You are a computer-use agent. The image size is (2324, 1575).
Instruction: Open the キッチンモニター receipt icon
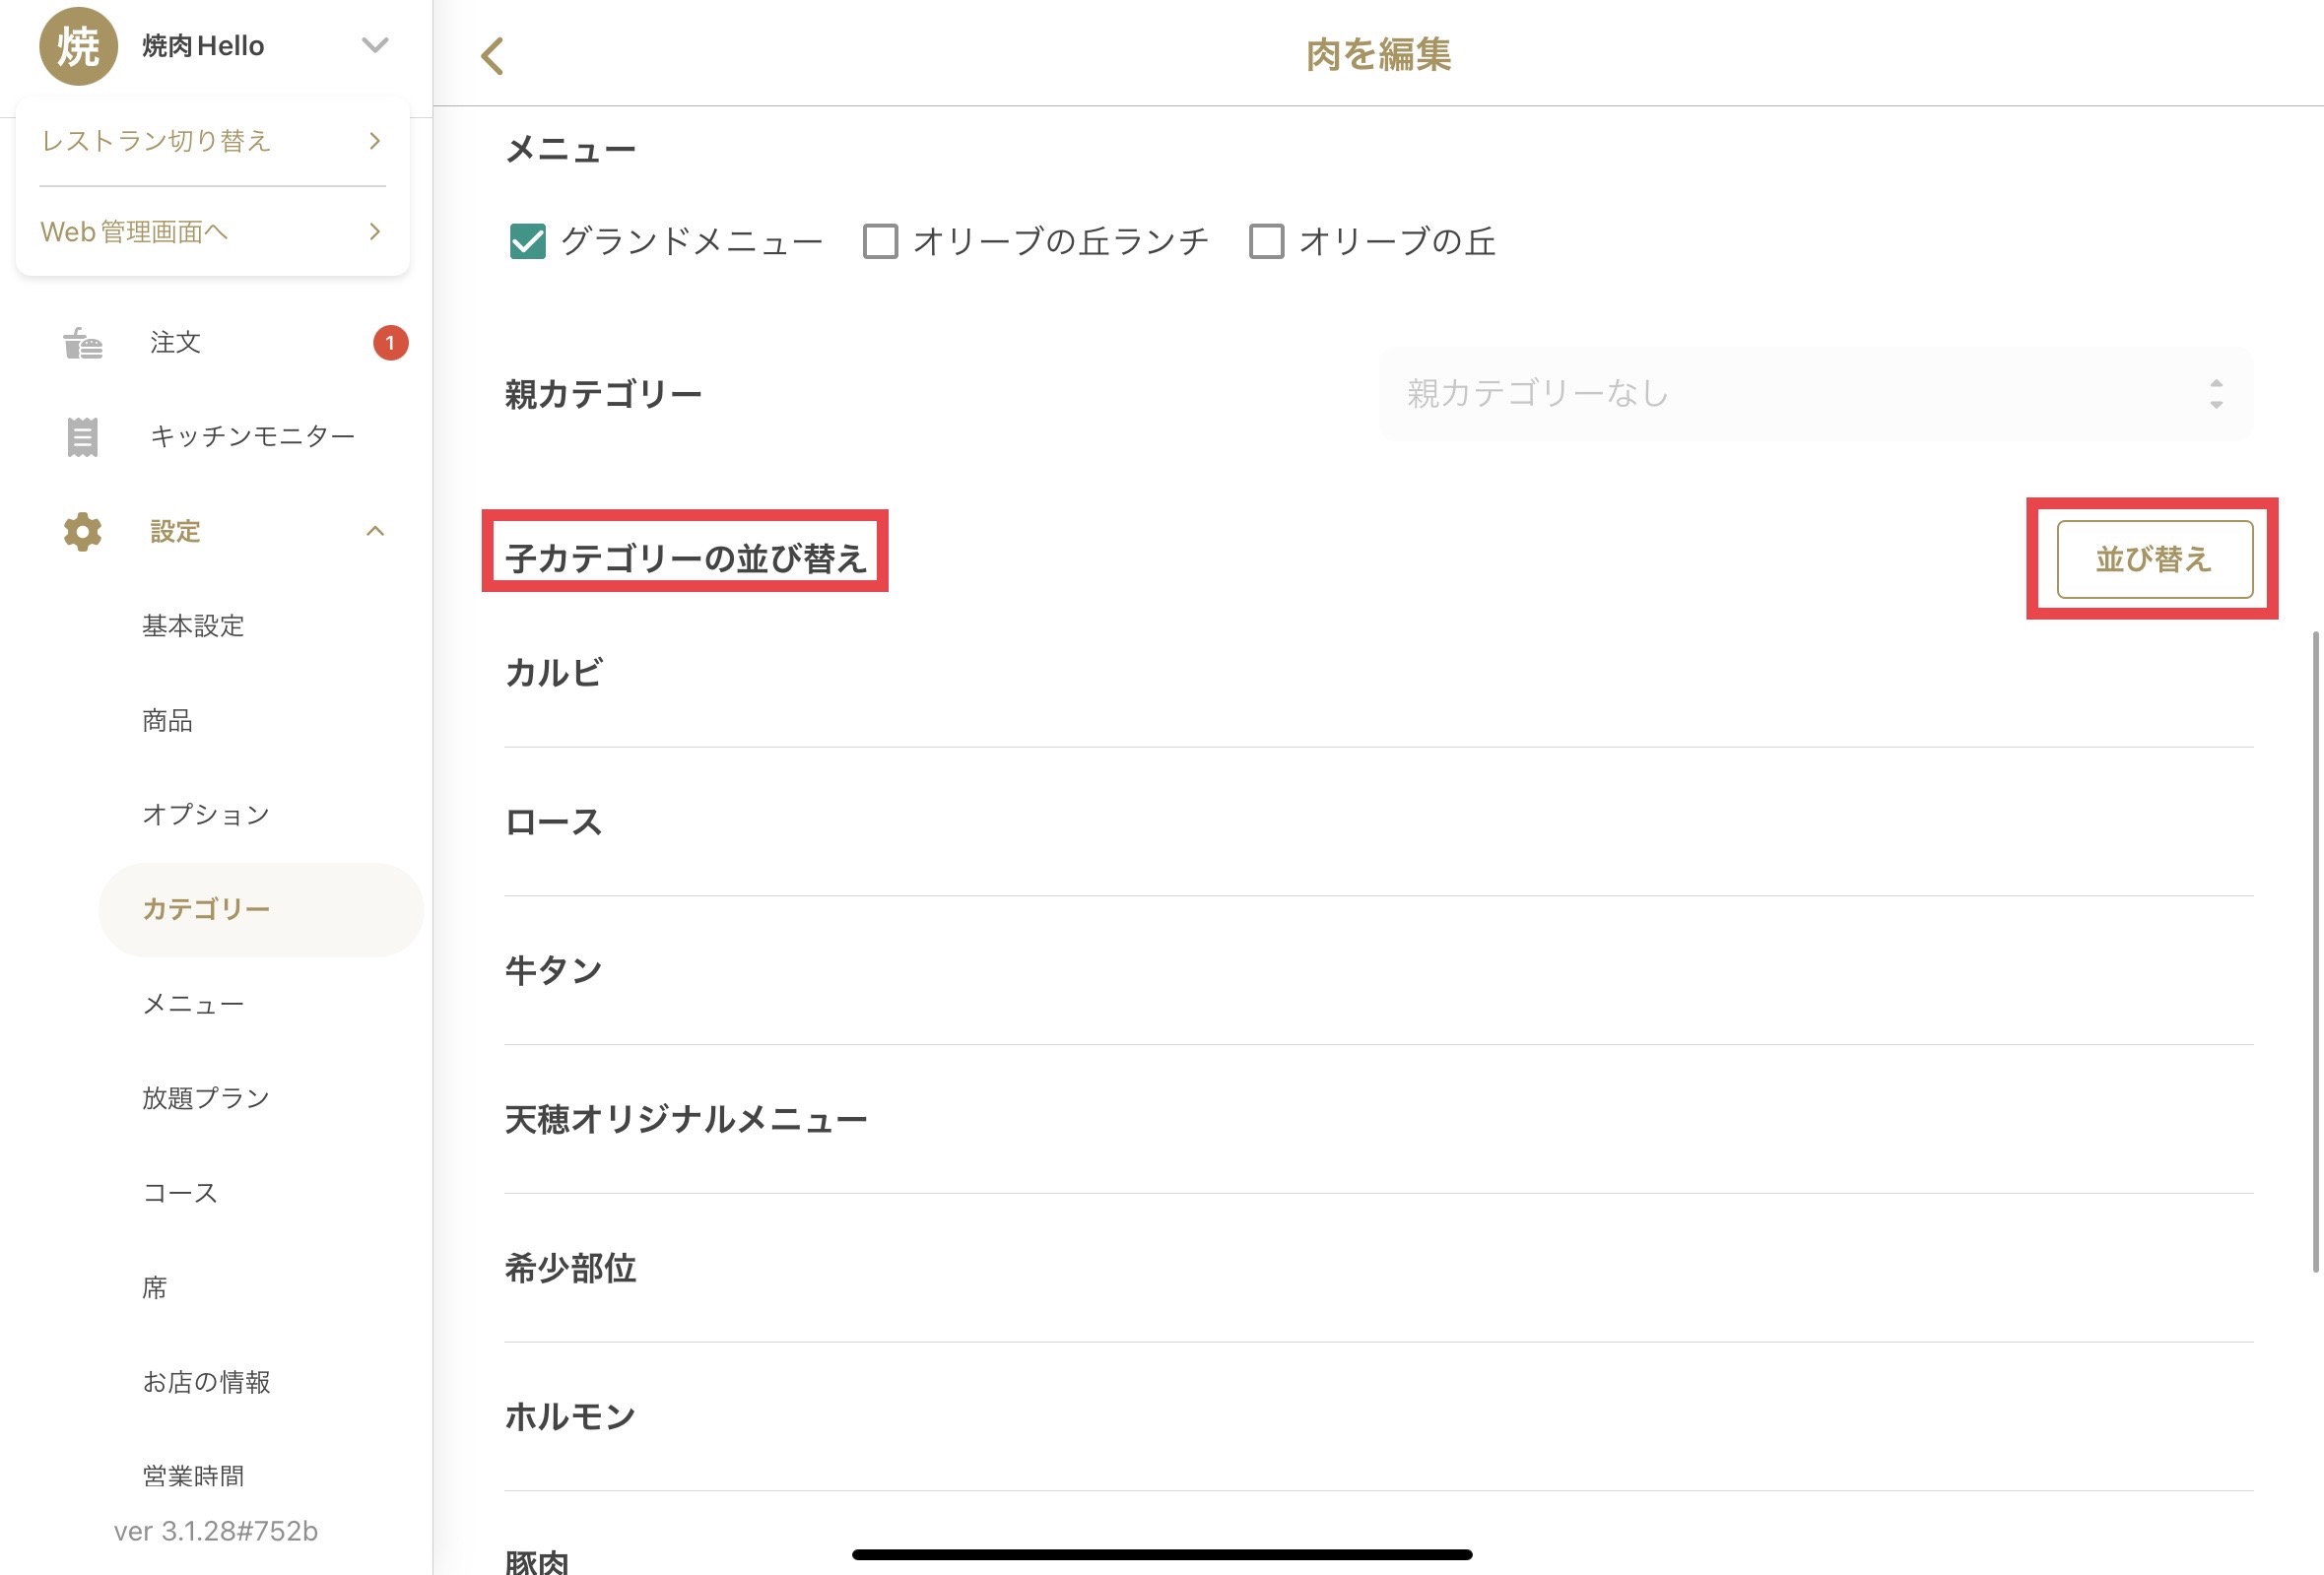pyautogui.click(x=83, y=437)
